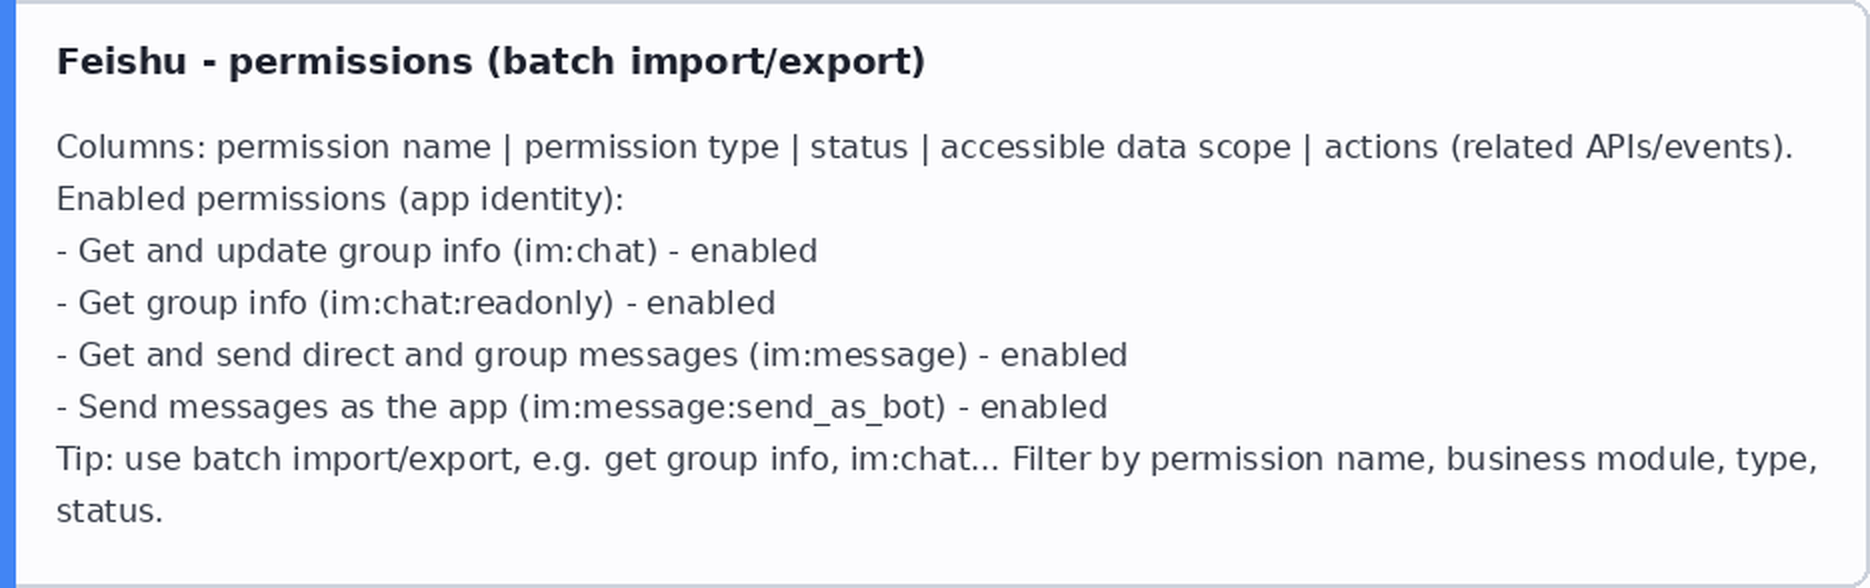Click 'Enabled permissions (app identity):' heading line

point(340,200)
